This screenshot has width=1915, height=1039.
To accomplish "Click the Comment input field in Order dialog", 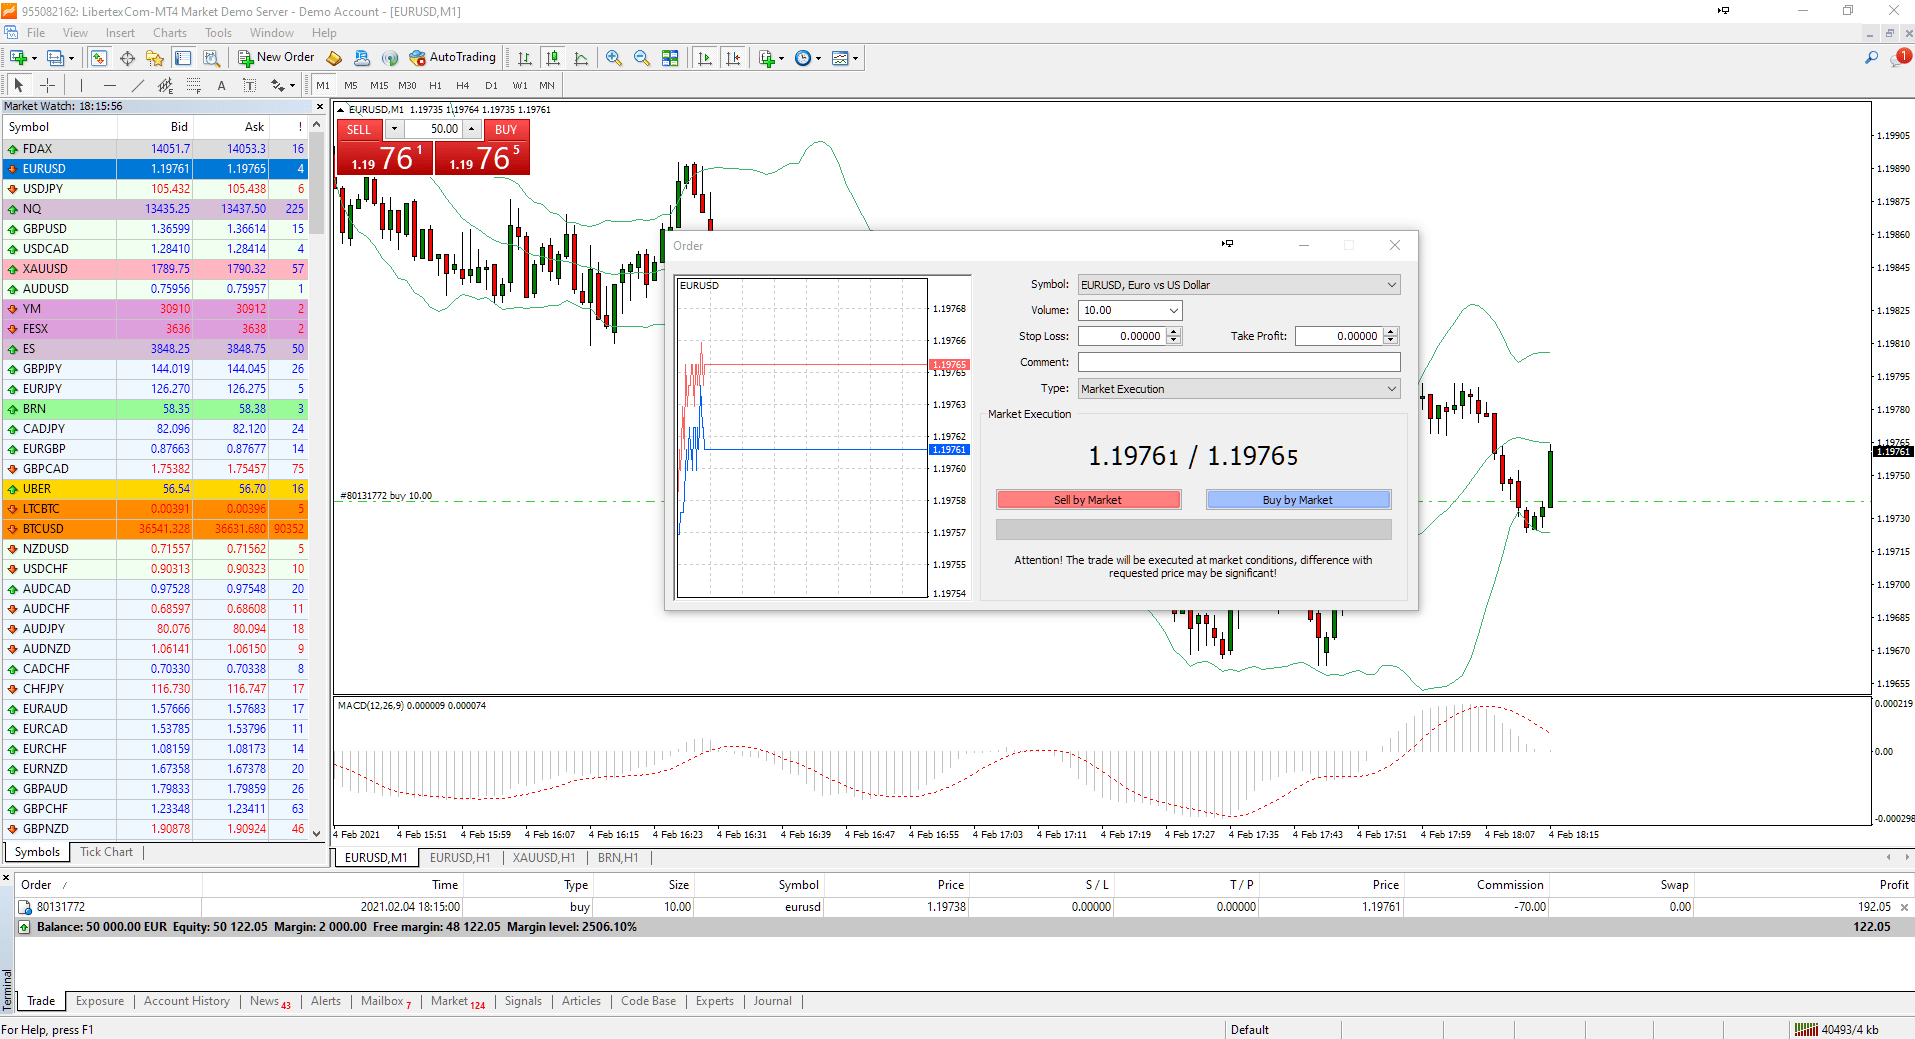I will pos(1238,362).
